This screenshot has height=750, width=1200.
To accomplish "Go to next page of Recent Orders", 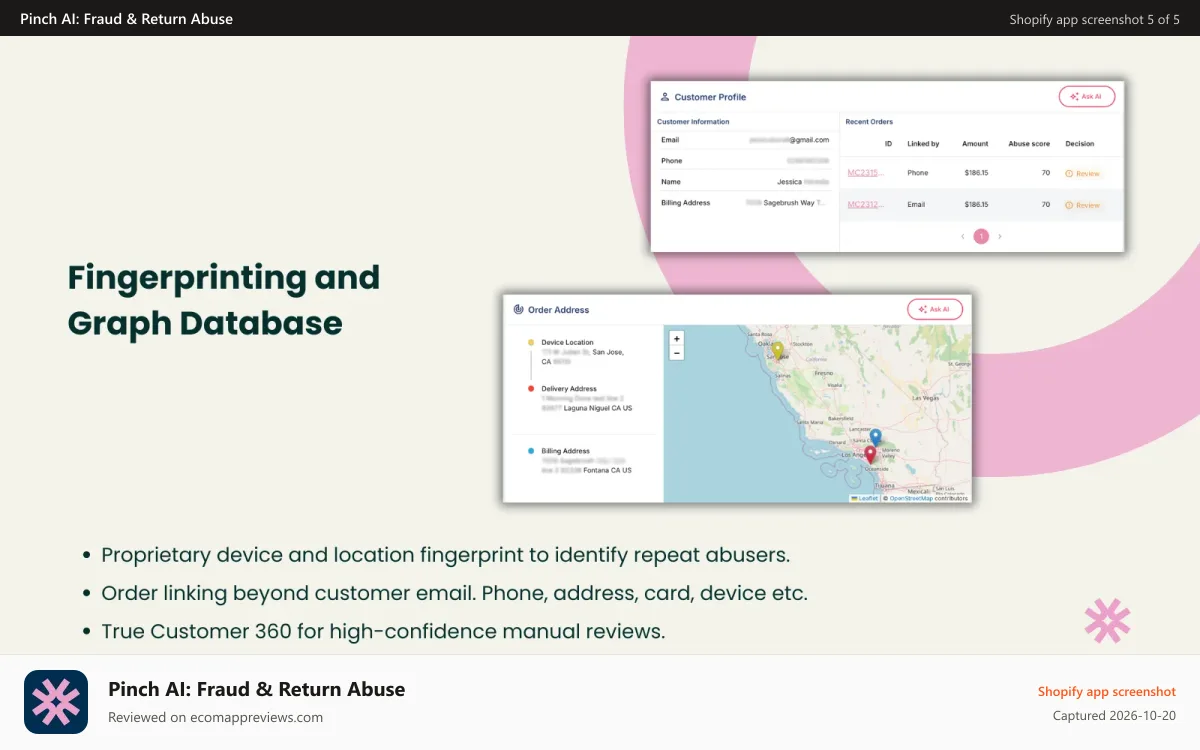I will 1000,237.
